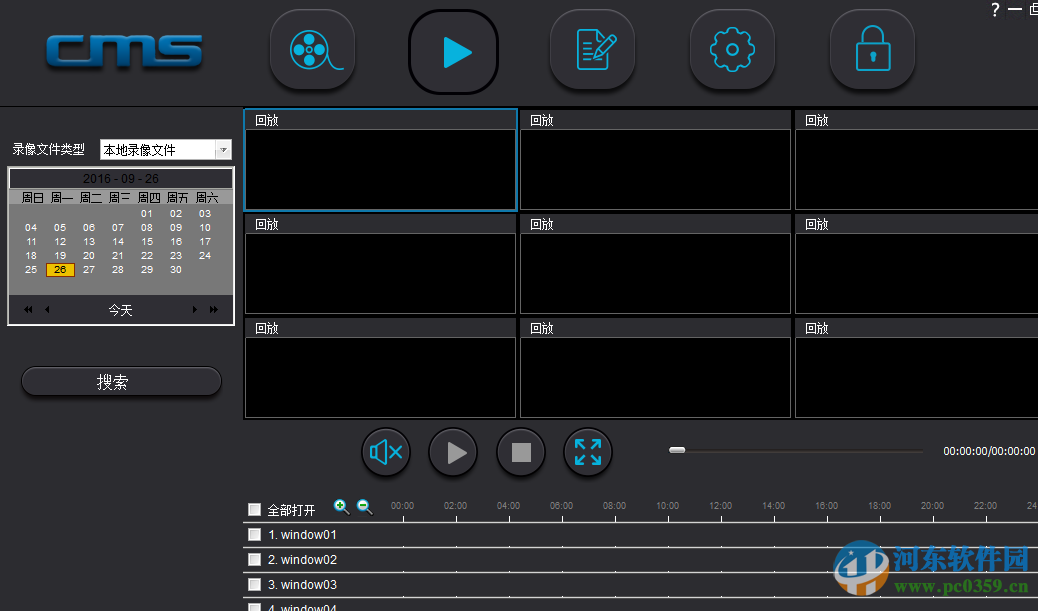Click 今天 to select today's date

120,310
